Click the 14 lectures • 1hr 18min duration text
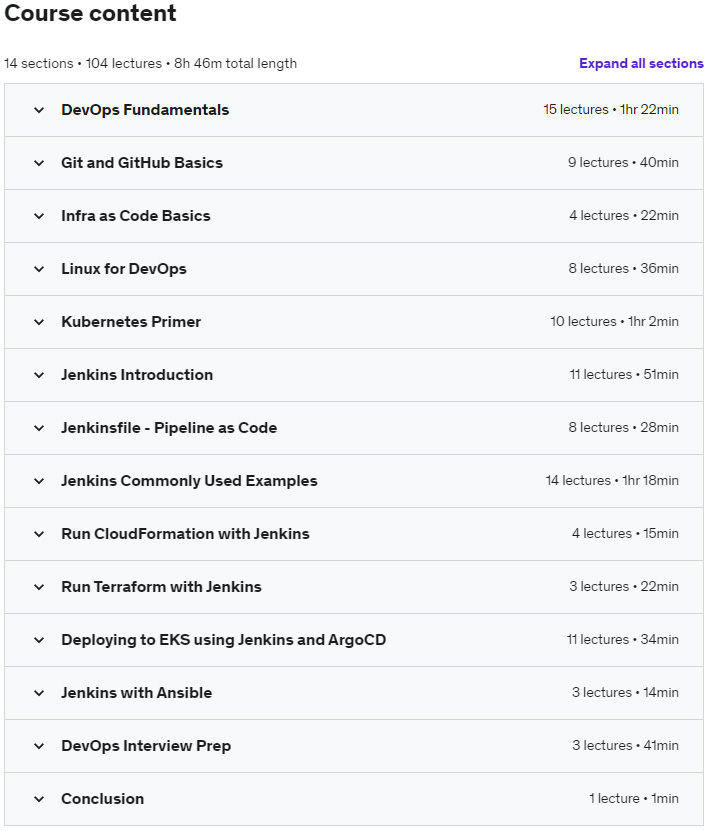Viewport: 707px width, 831px height. click(612, 480)
